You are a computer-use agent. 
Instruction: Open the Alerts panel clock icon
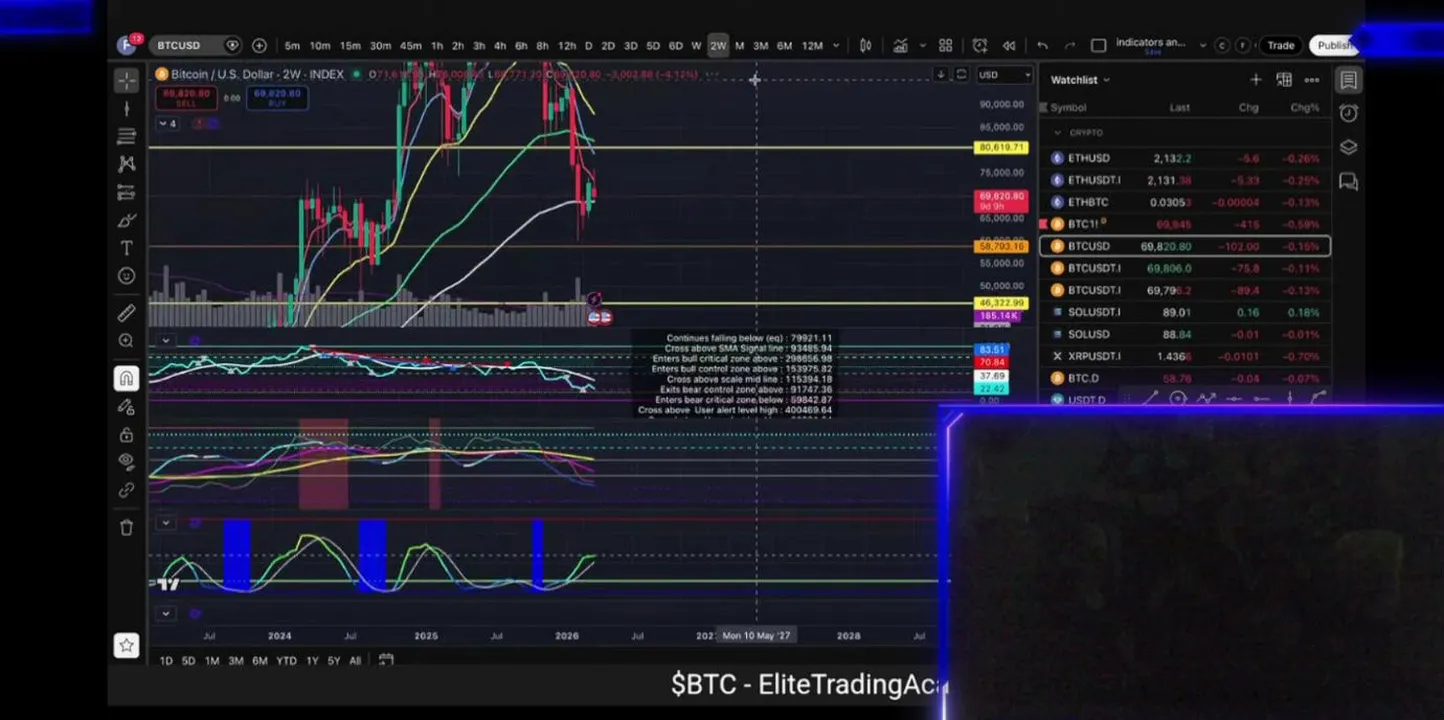click(1348, 113)
